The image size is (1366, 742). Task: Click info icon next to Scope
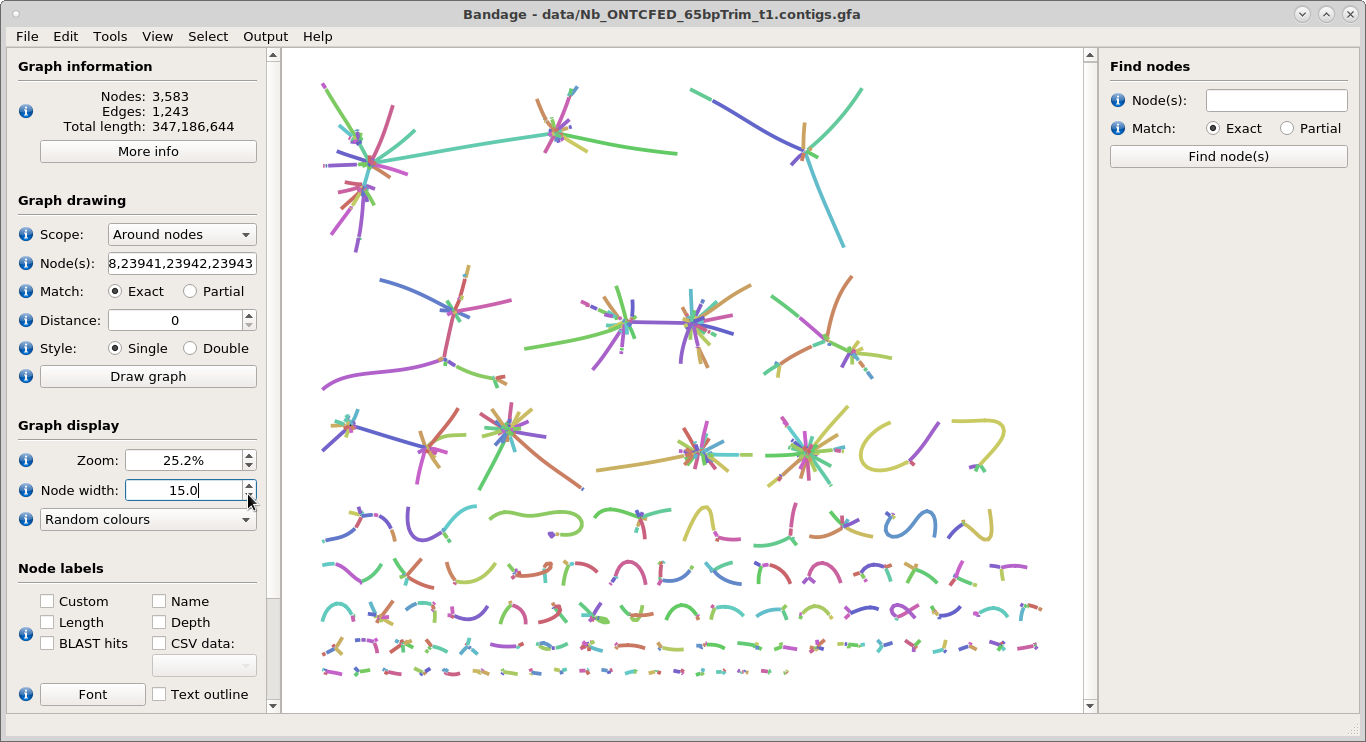pyautogui.click(x=26, y=234)
